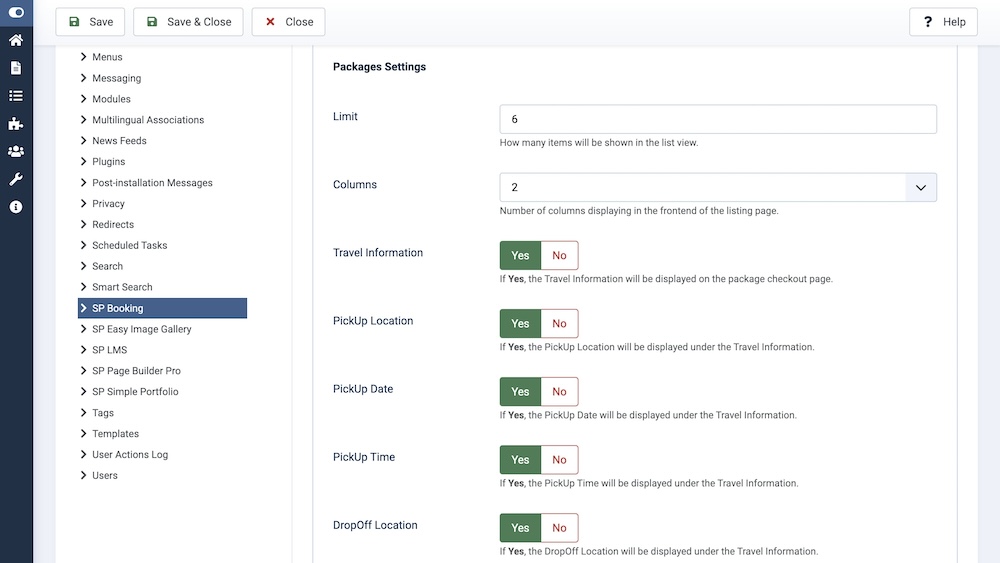Click the Help button

[x=943, y=22]
